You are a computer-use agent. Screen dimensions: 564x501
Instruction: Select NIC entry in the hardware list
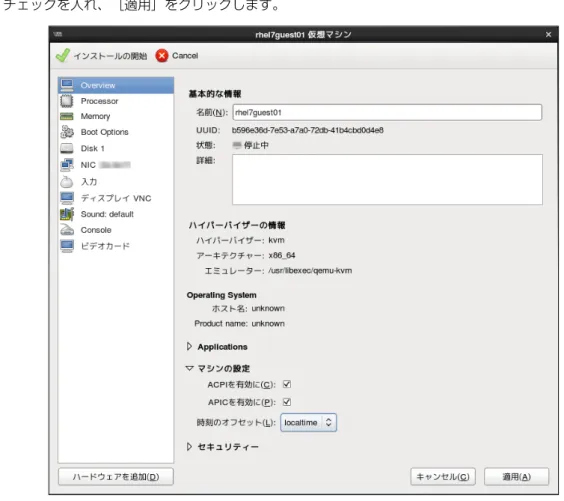[x=116, y=165]
